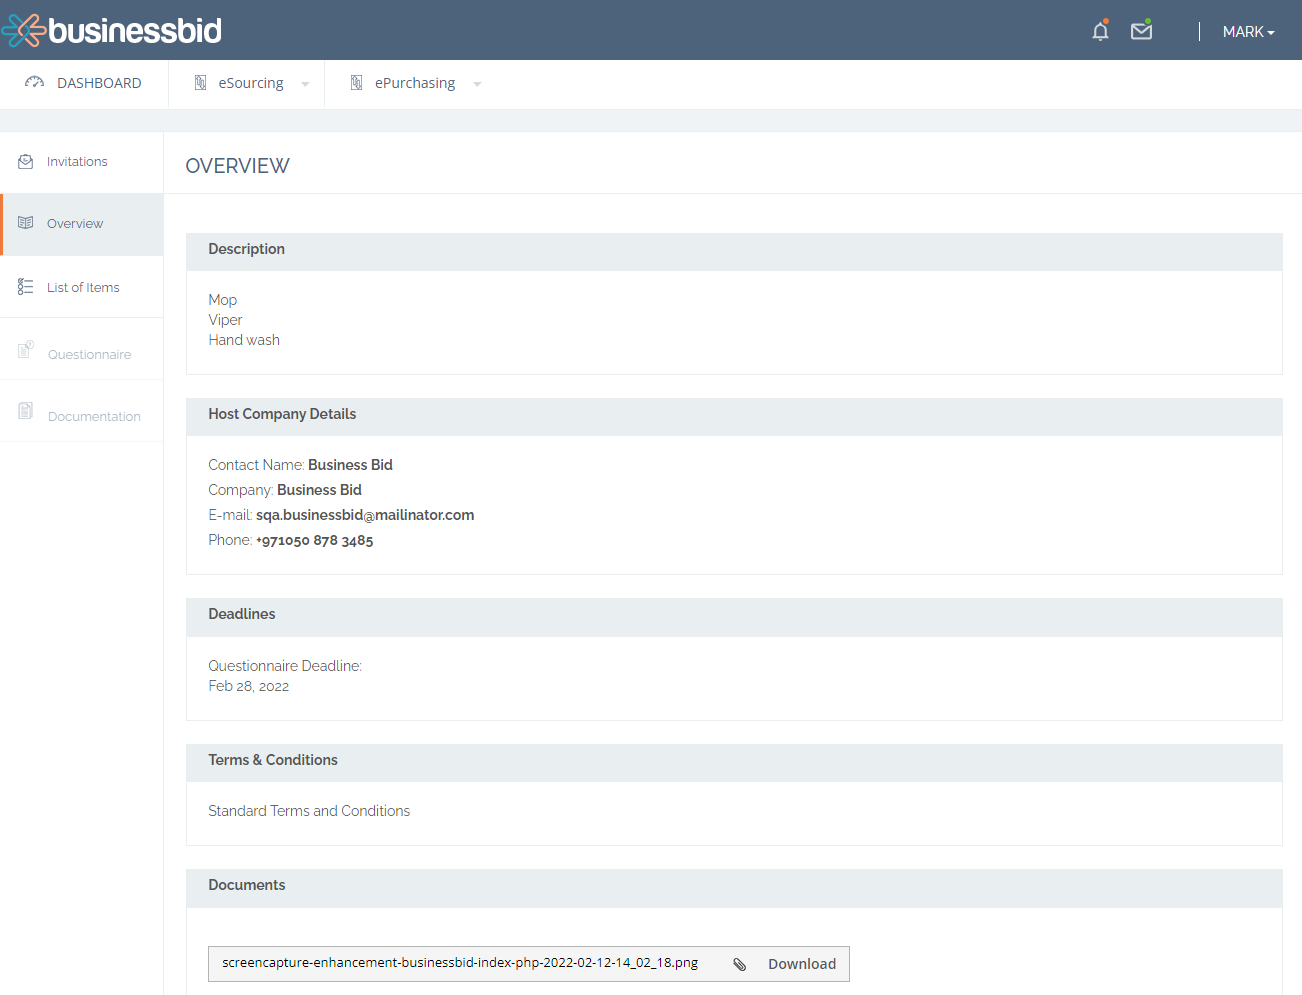Click the businessbid logo
Viewport: 1302px width, 995px height.
coord(112,30)
